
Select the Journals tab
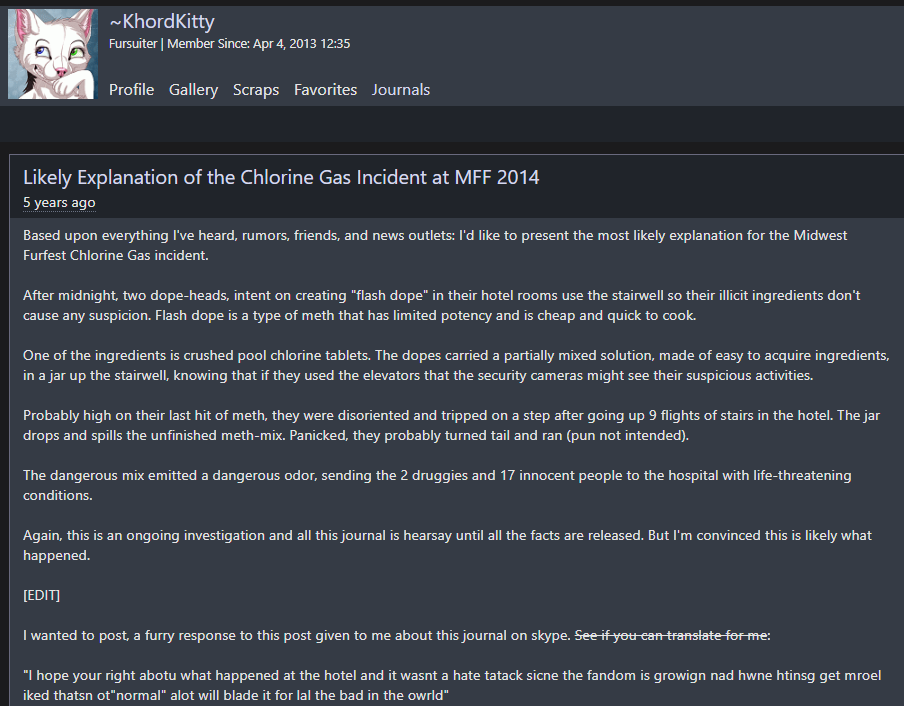pos(401,90)
